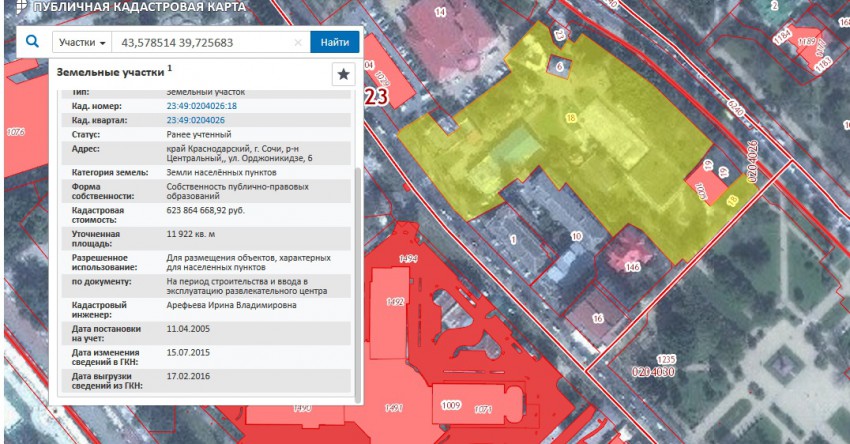The height and width of the screenshot is (444, 850).
Task: Click the small parcel numbered 6
Action: 559,67
